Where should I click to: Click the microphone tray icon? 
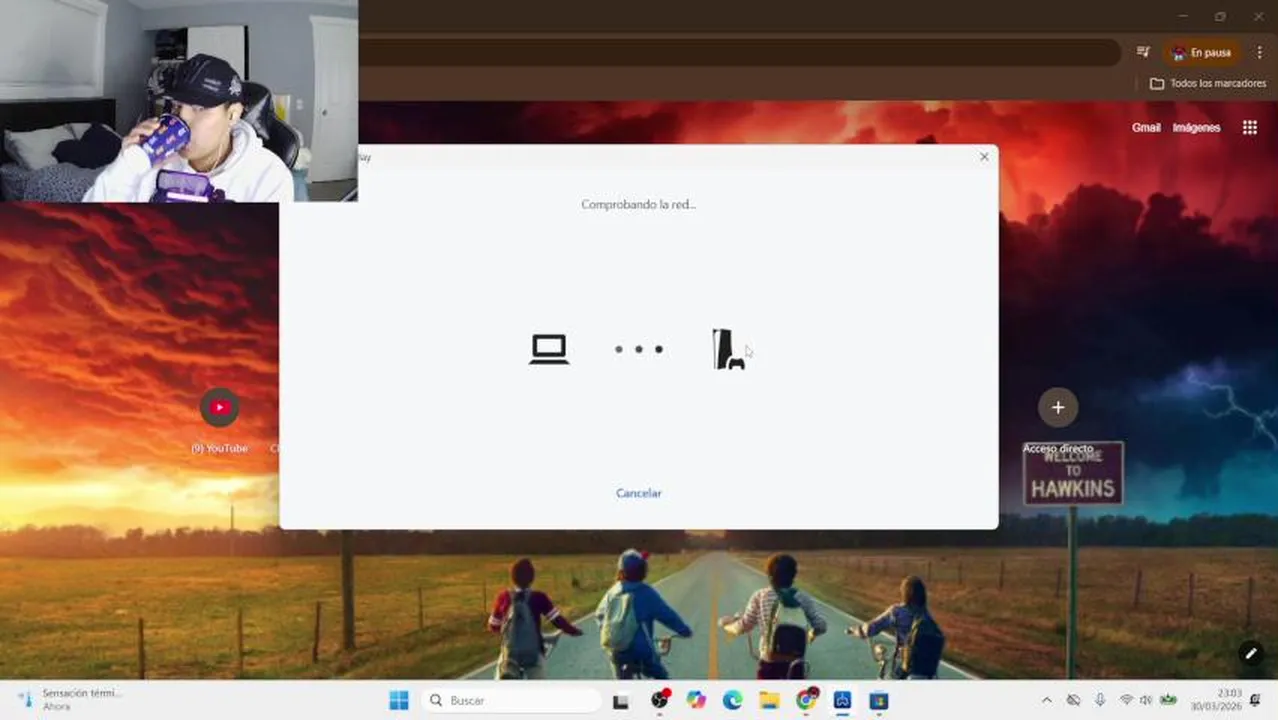pos(1100,700)
